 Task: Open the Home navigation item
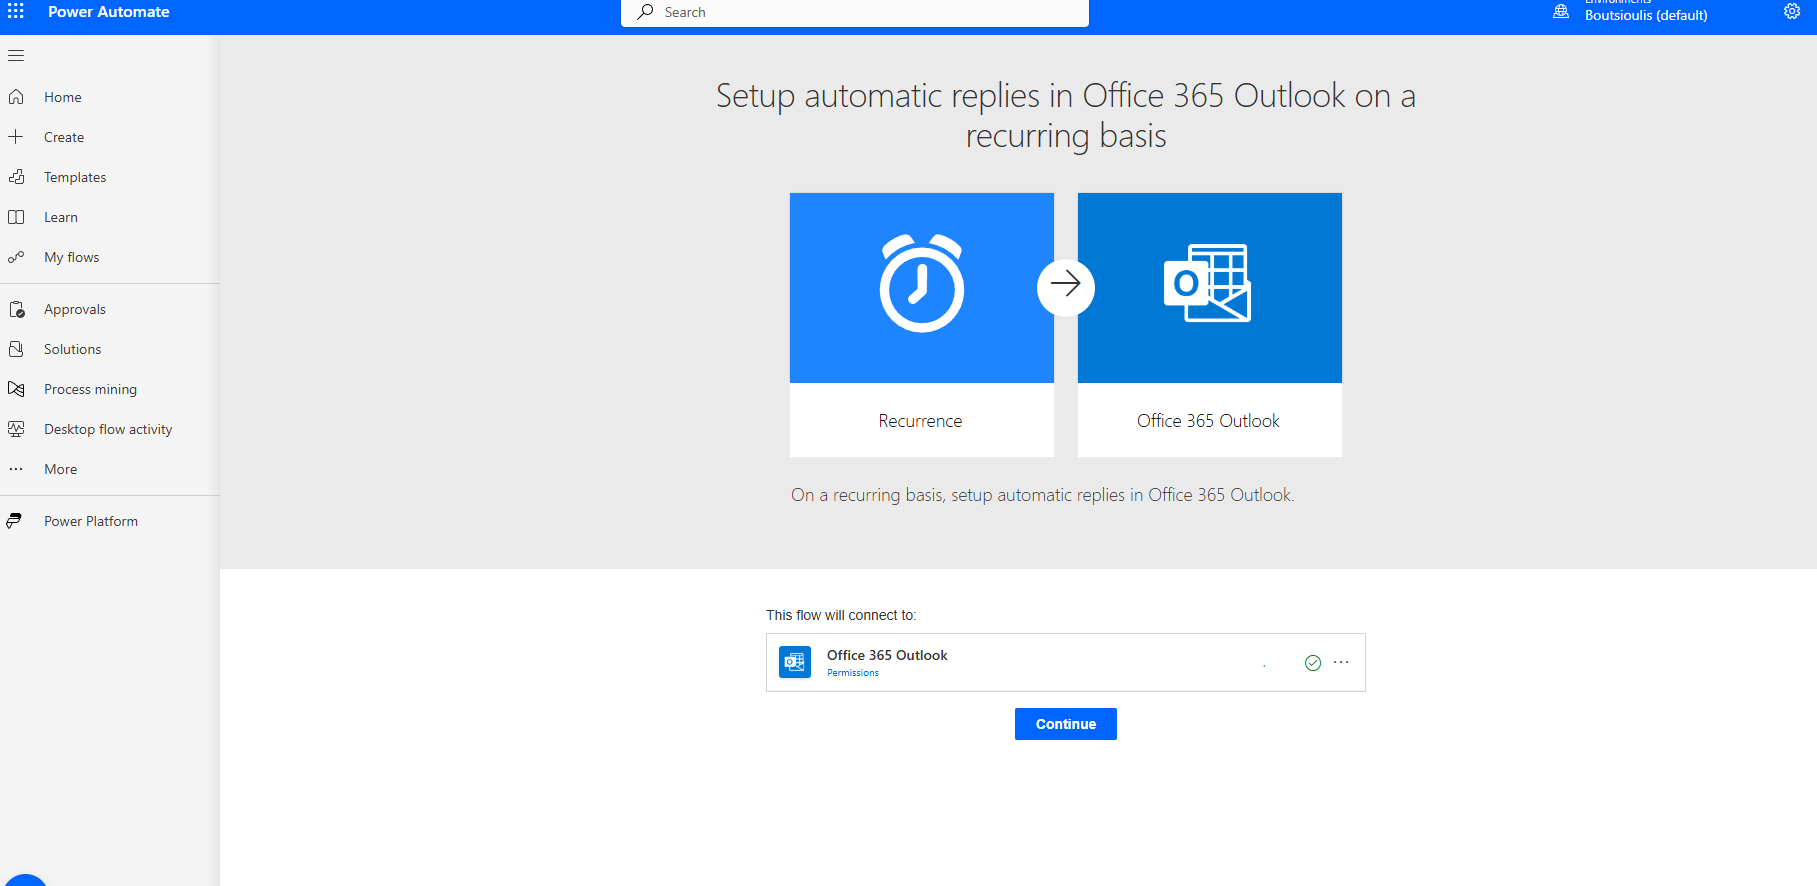(110, 97)
